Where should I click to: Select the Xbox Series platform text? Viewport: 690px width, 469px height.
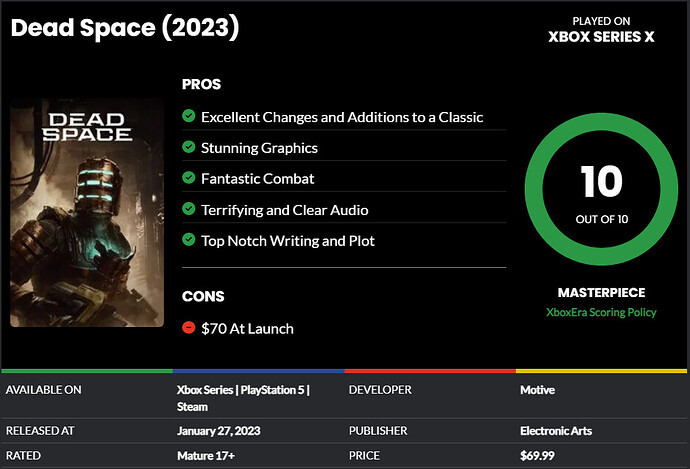pyautogui.click(x=205, y=390)
